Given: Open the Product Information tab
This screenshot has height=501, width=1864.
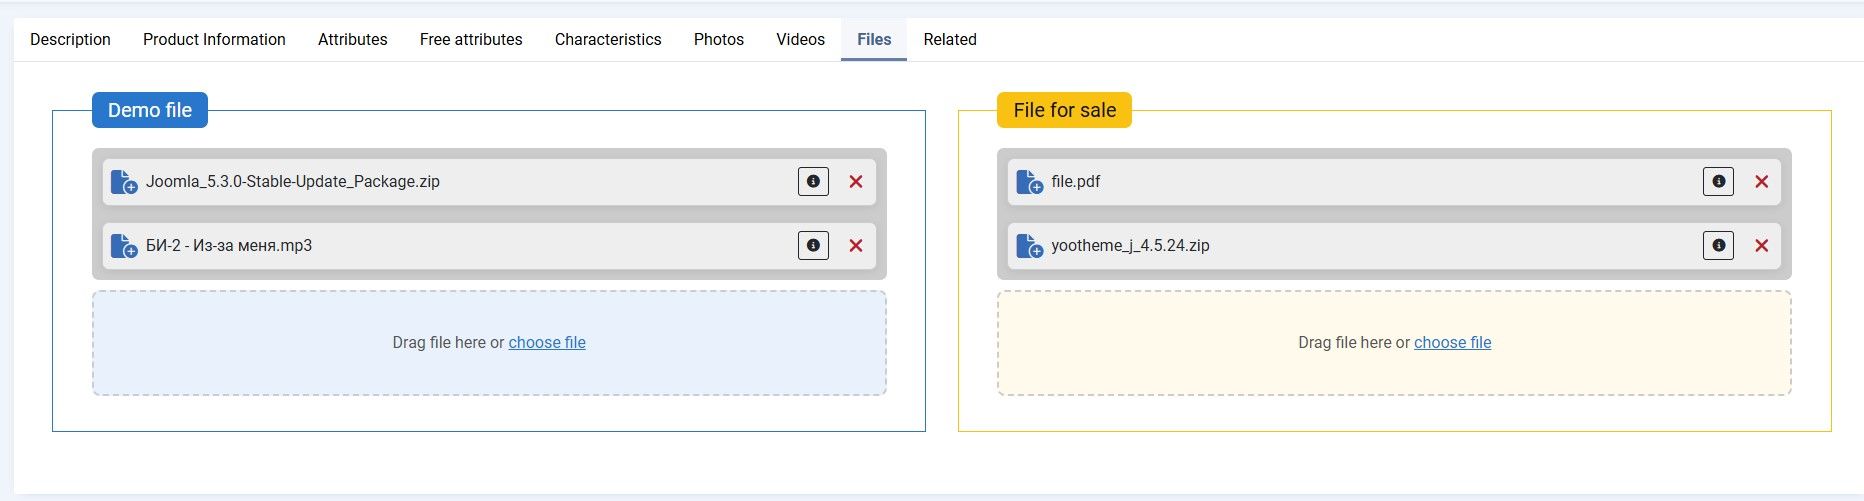Looking at the screenshot, I should 214,40.
